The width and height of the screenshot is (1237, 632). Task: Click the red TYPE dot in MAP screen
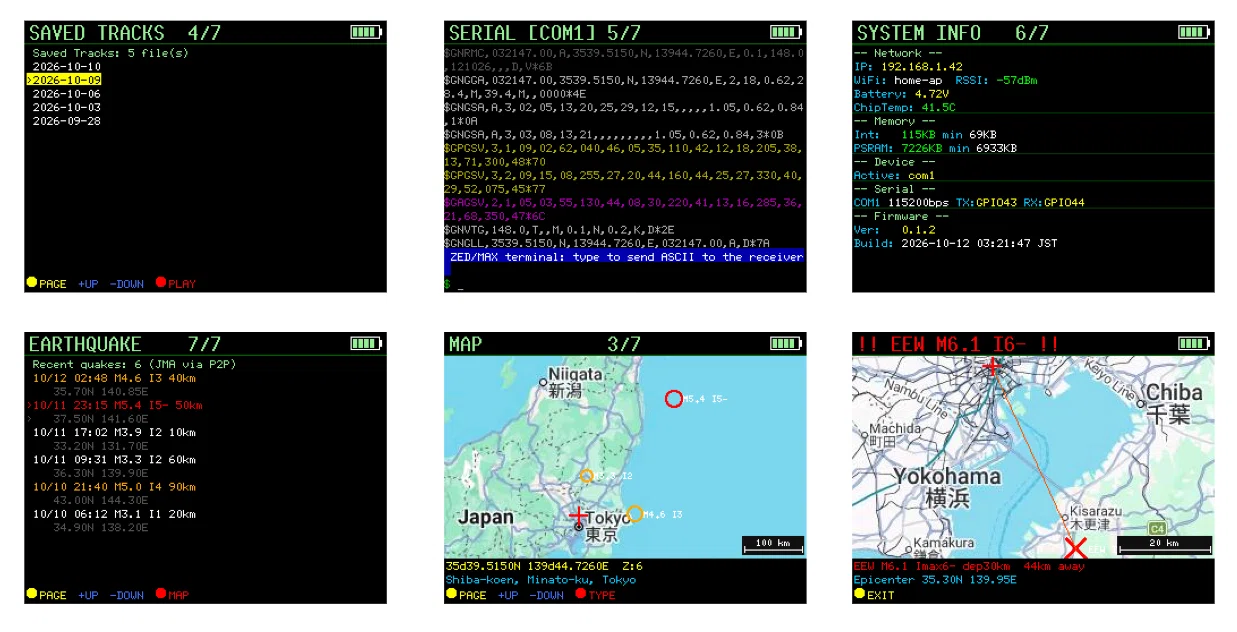pos(580,594)
